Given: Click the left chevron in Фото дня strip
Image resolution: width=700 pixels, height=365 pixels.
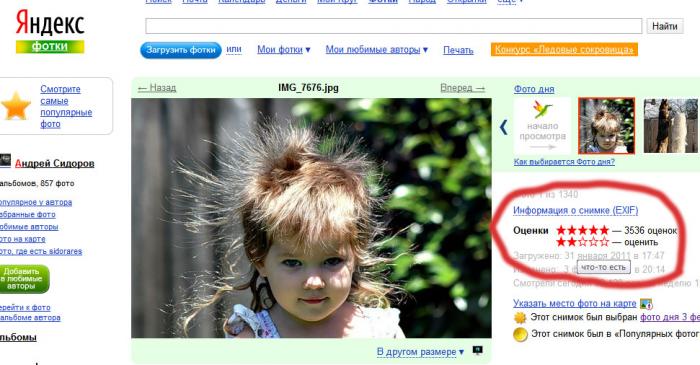Looking at the screenshot, I should pos(504,127).
